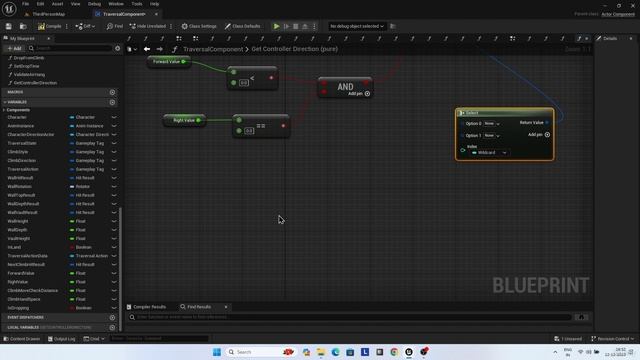Click the Float type pill of WallDepth
Viewport: 640px width, 360px height.
tap(78, 230)
